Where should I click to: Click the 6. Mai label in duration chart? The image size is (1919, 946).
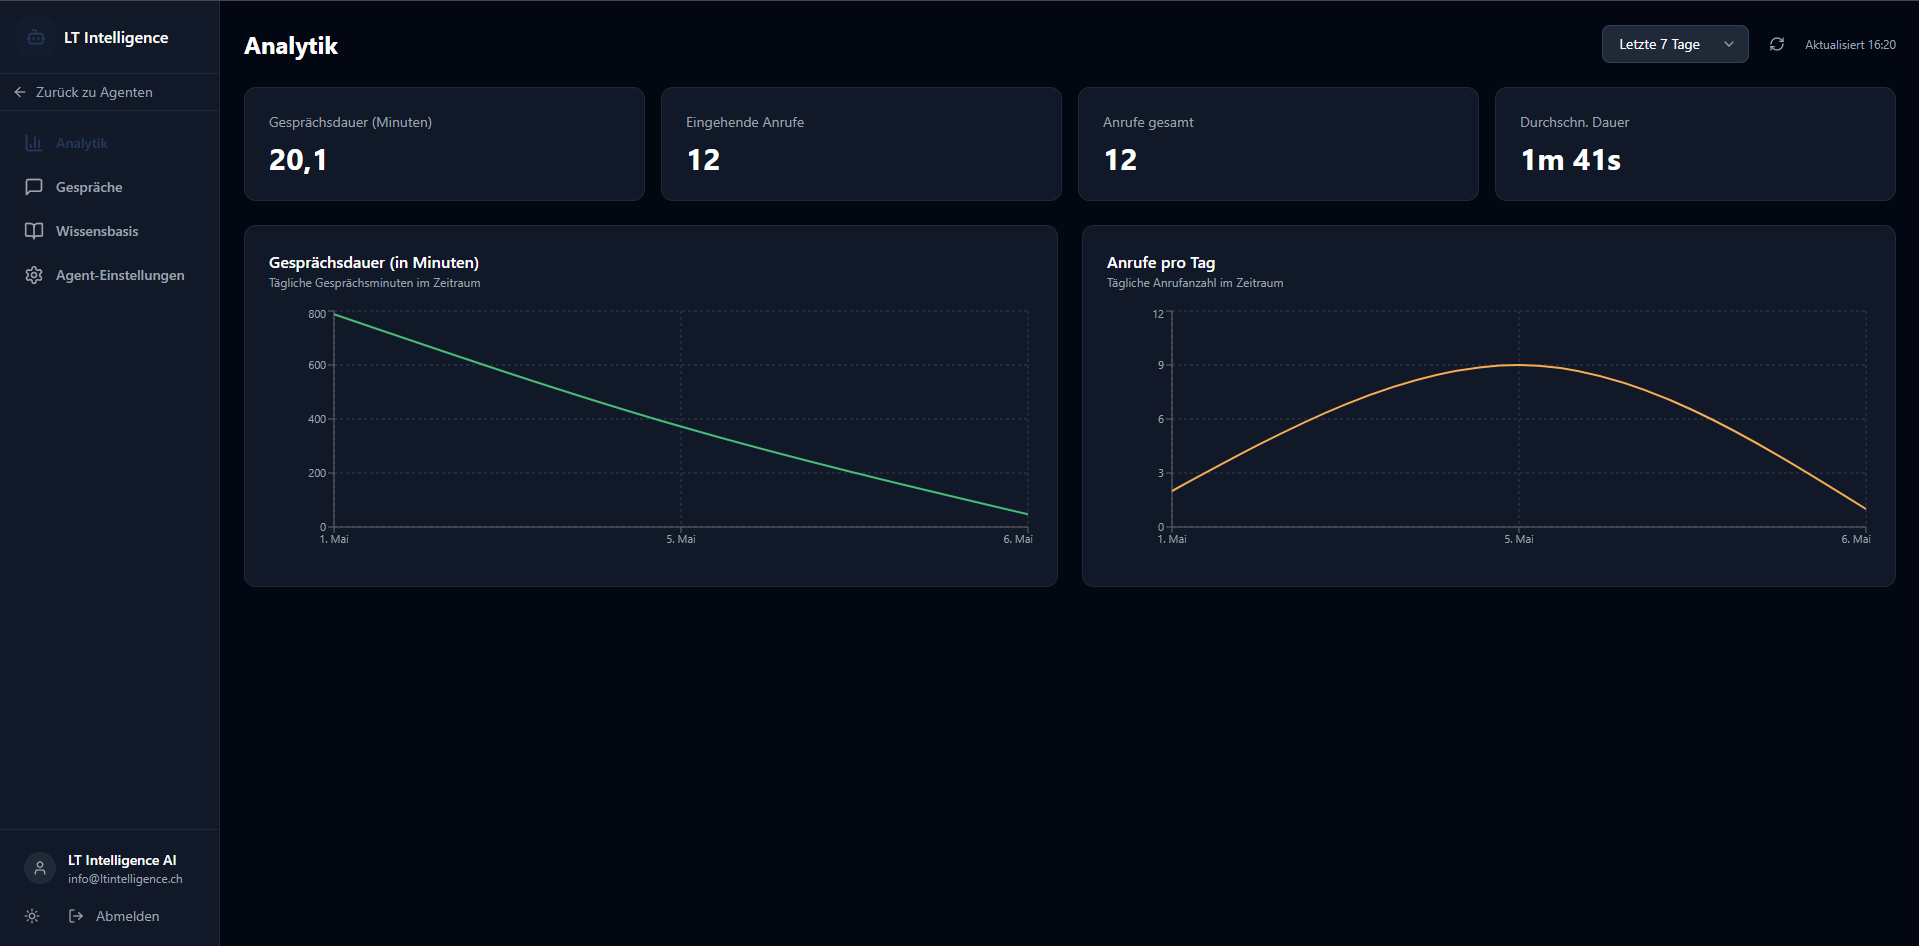pyautogui.click(x=1018, y=539)
